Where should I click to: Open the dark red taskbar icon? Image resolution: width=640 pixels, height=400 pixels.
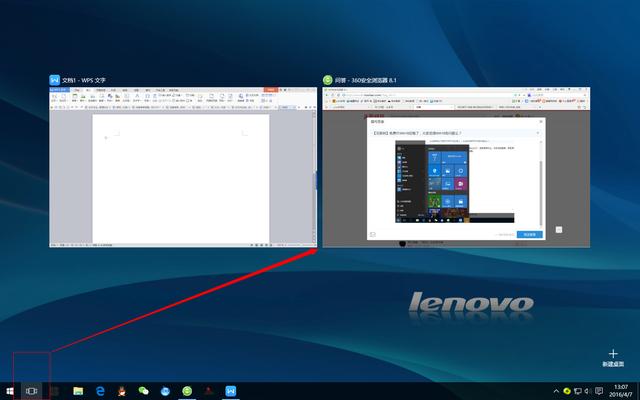pos(209,391)
